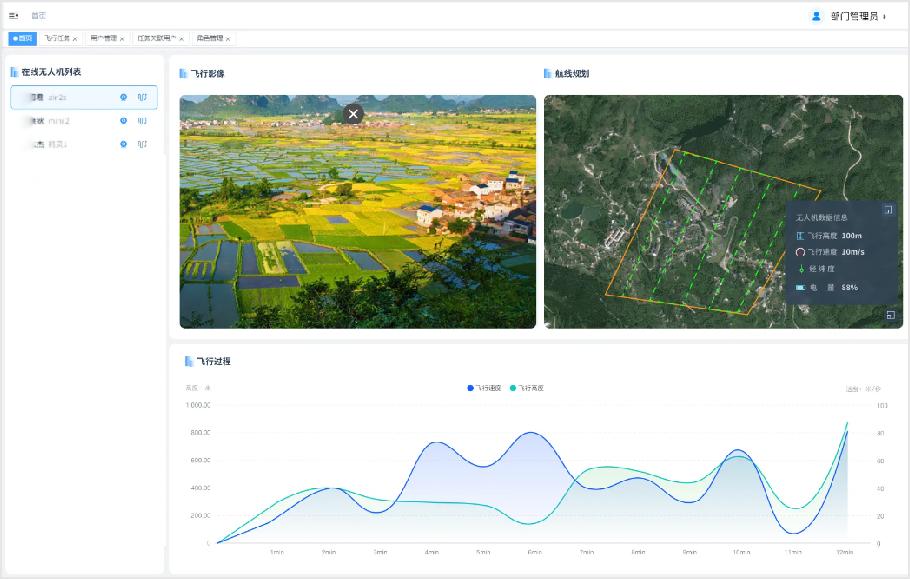Image resolution: width=910 pixels, height=579 pixels.
Task: Click the location icon for drone air2s
Action: 124,97
